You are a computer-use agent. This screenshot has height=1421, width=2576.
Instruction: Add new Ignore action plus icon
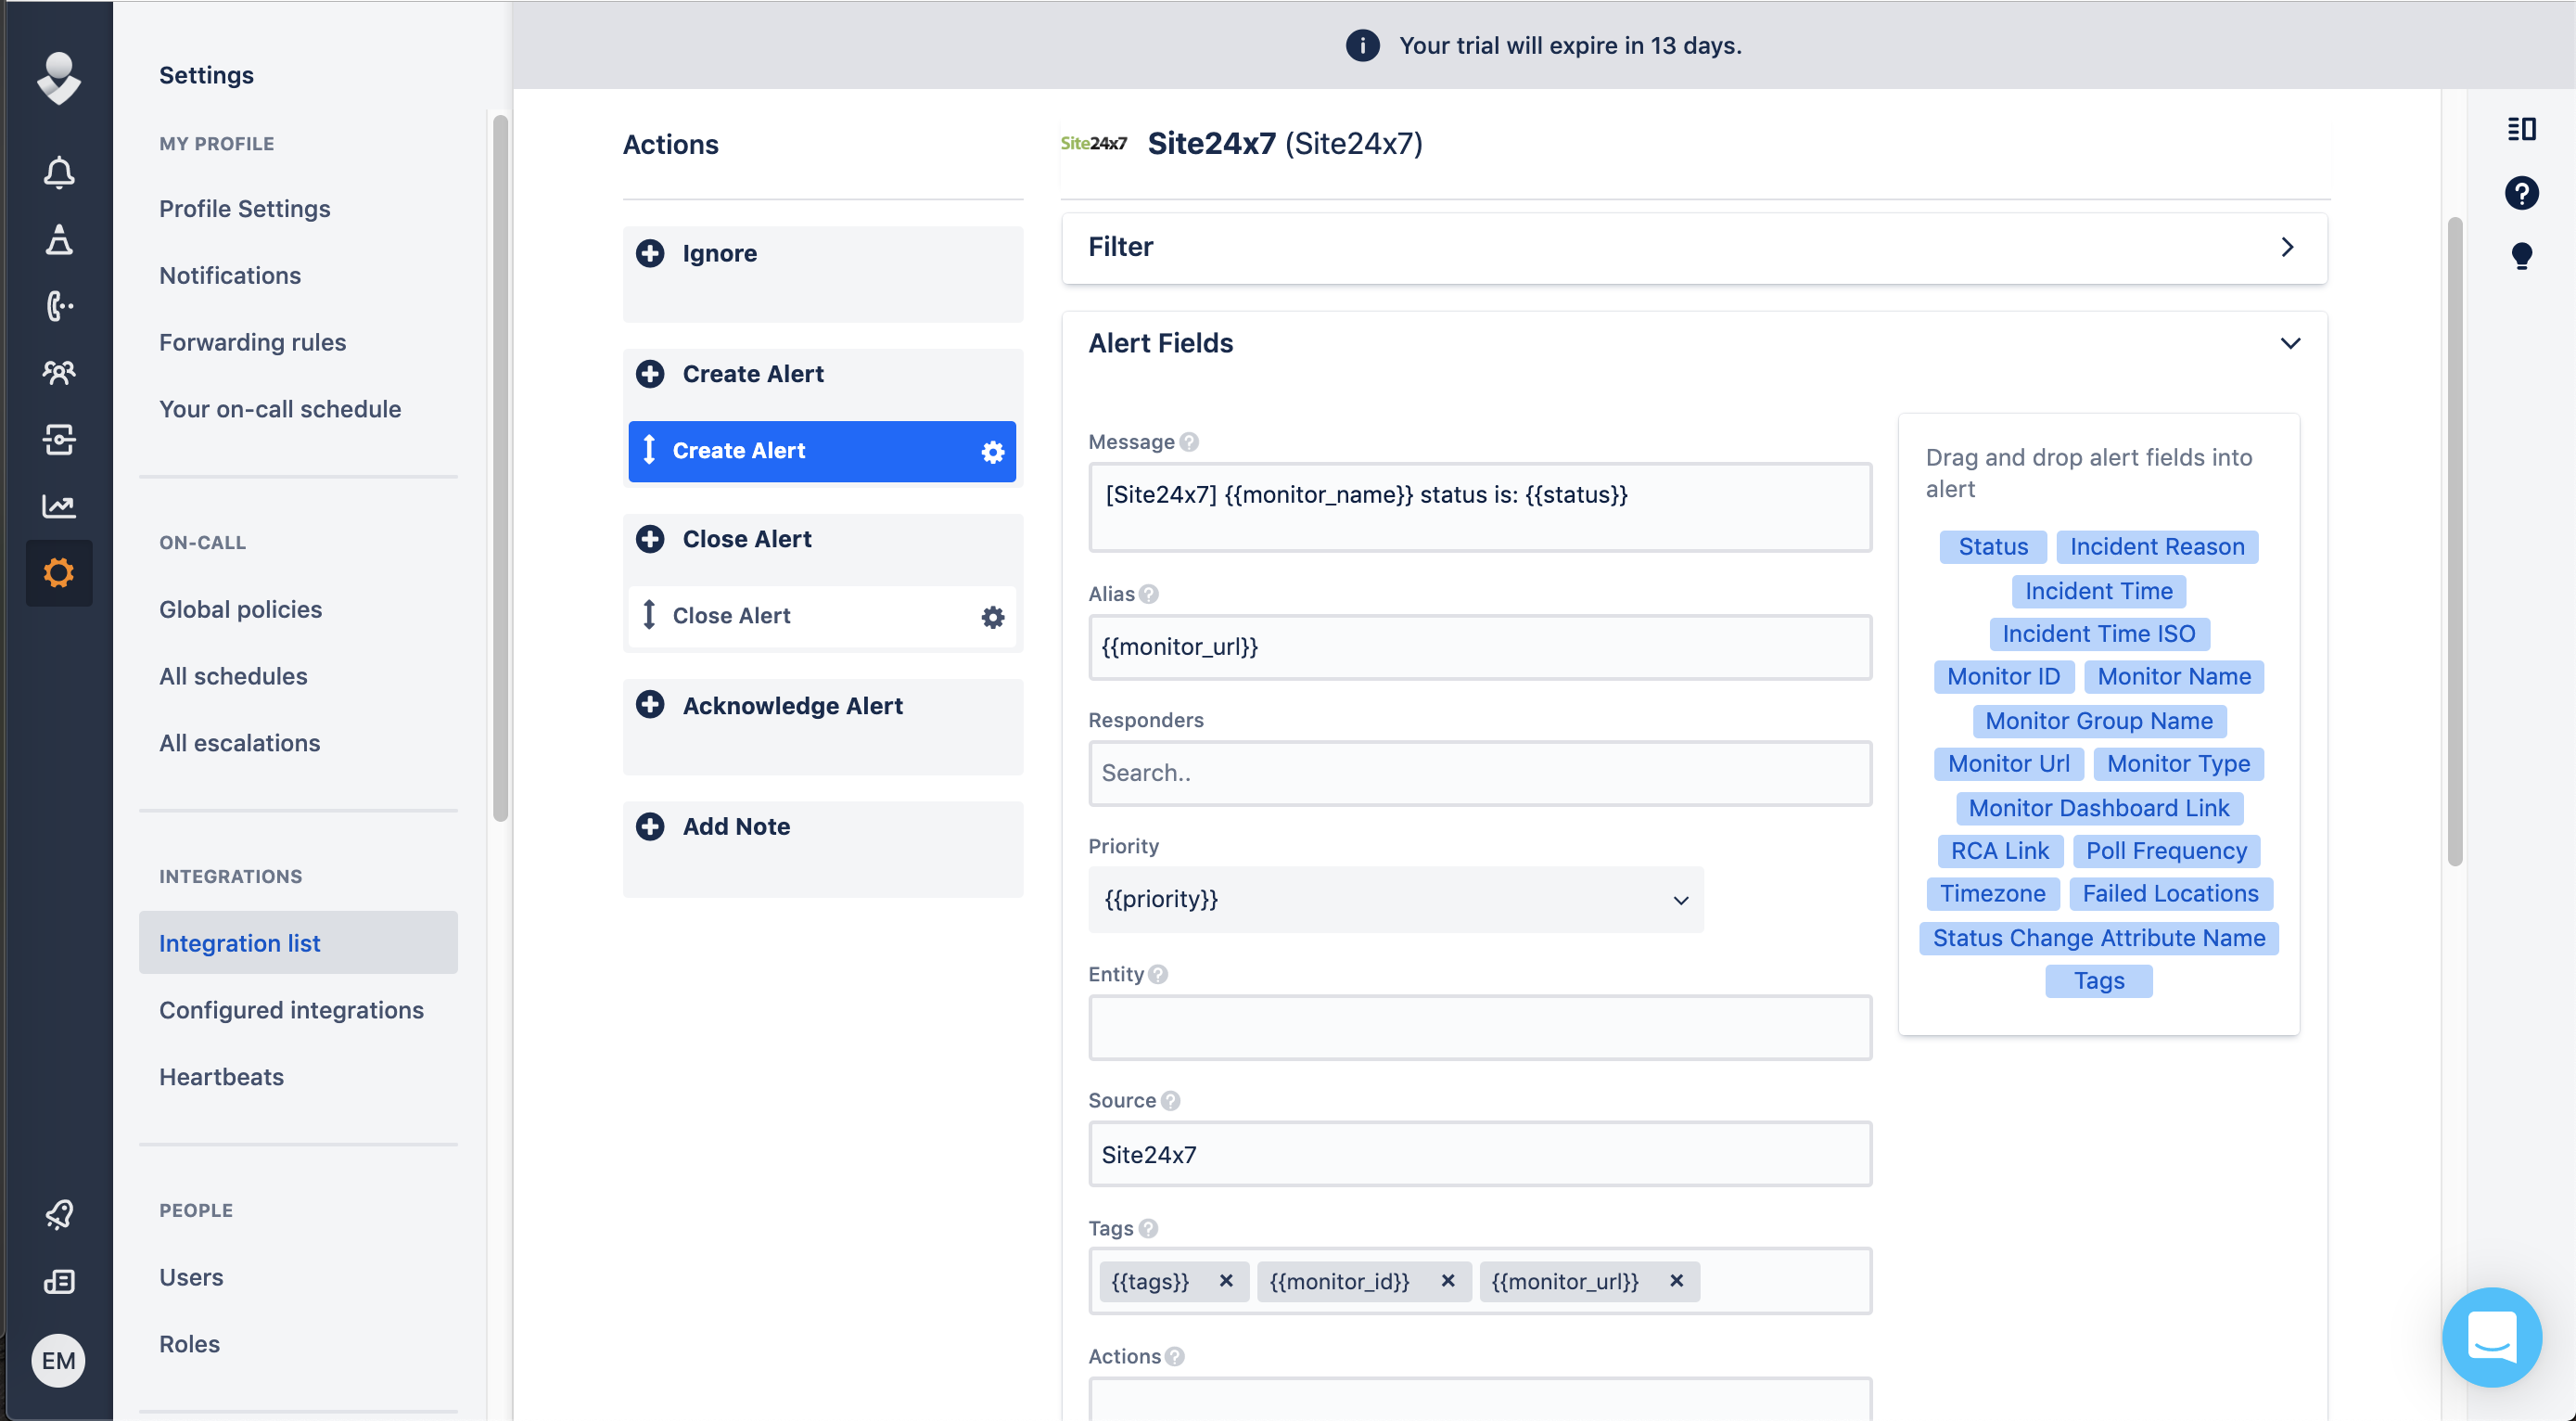coord(650,253)
